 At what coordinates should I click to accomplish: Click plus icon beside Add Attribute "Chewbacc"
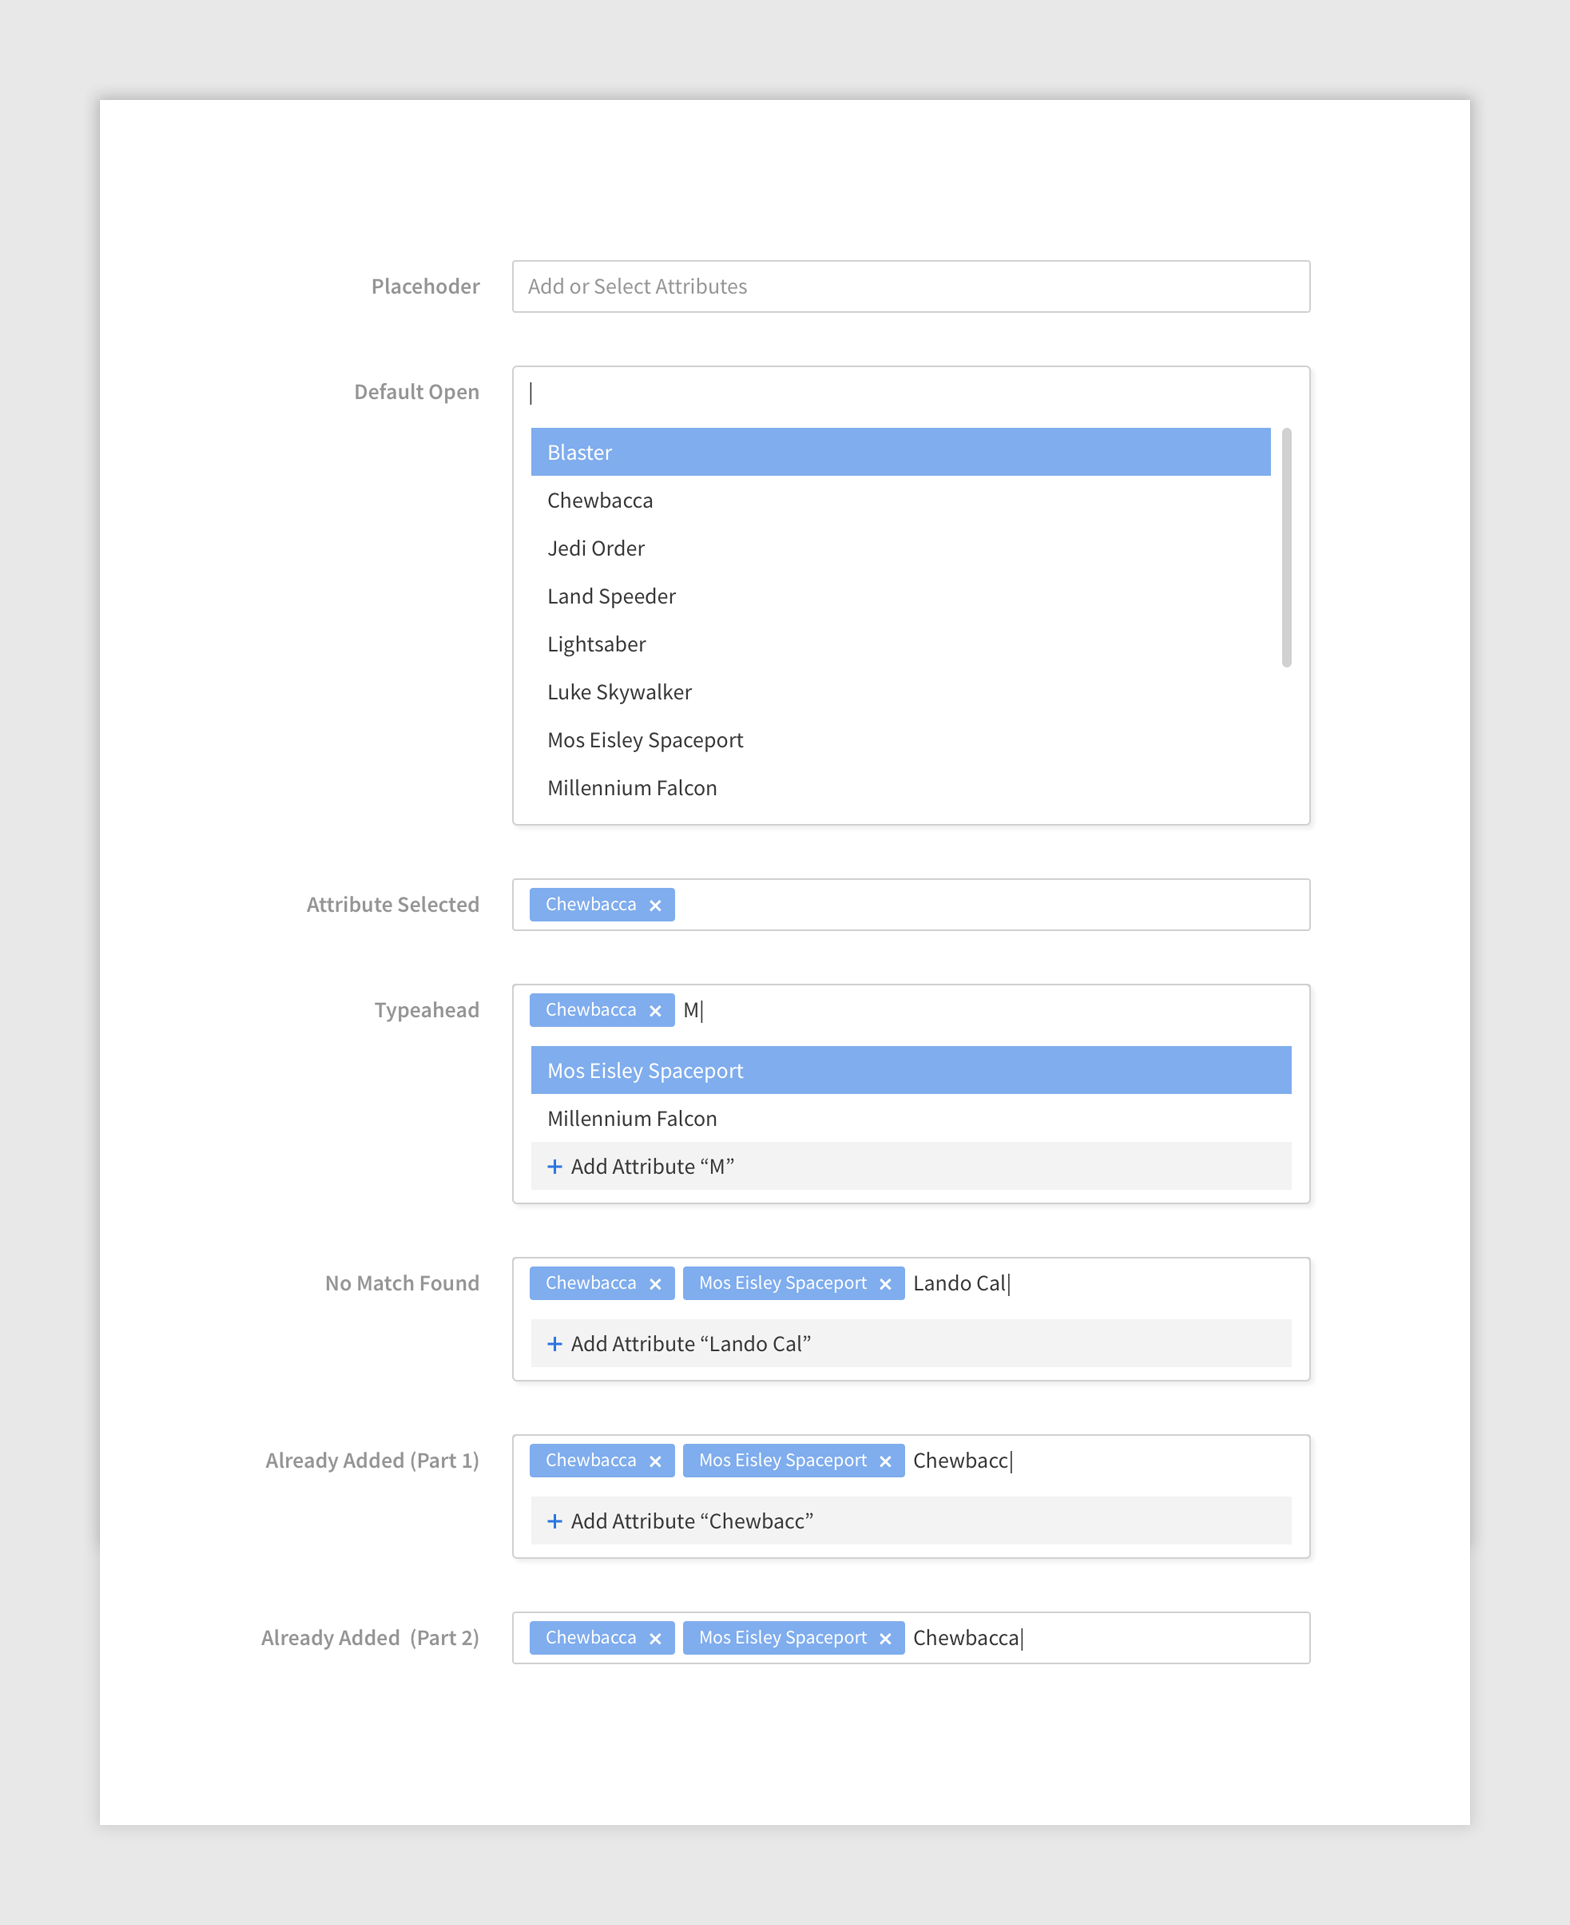pyautogui.click(x=555, y=1521)
